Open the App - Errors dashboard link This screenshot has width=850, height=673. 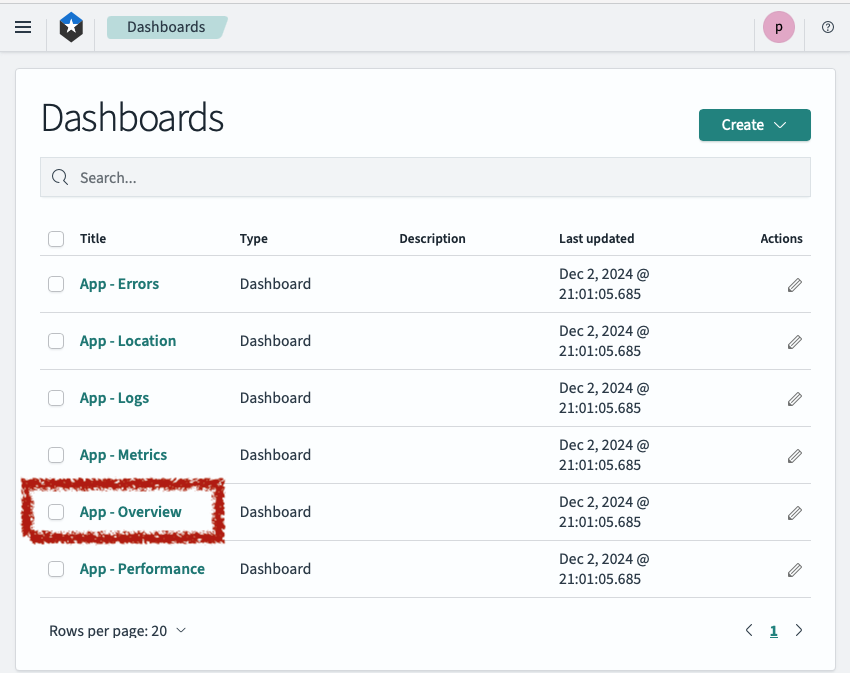pyautogui.click(x=119, y=284)
